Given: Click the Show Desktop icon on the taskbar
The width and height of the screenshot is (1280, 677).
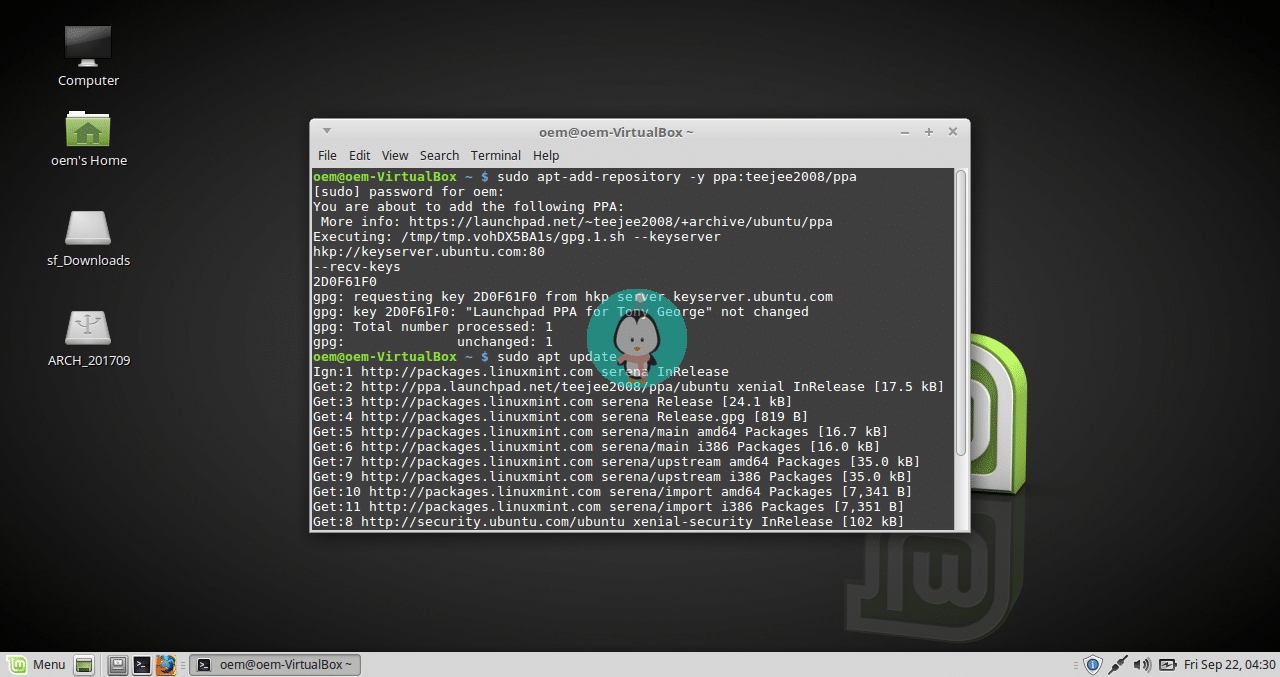Looking at the screenshot, I should 84,664.
